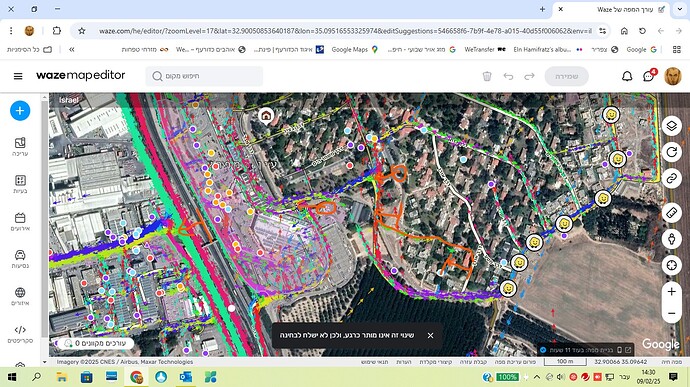Select the ruler measuring tool

(672, 213)
